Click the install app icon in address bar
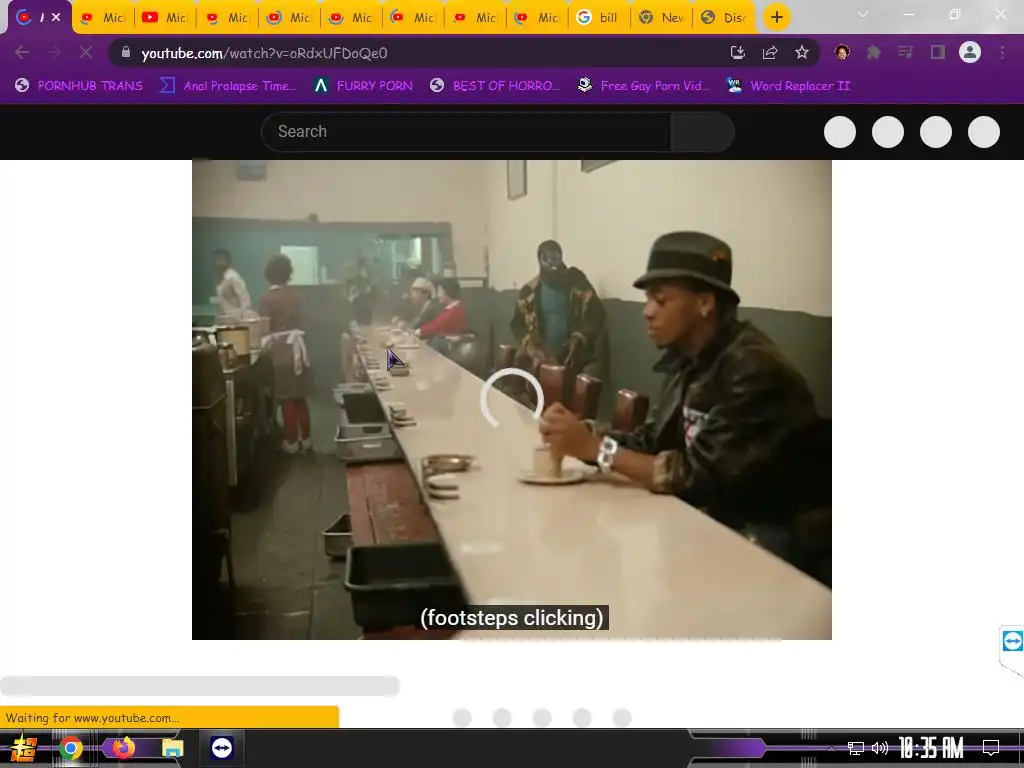The height and width of the screenshot is (768, 1024). 738,52
